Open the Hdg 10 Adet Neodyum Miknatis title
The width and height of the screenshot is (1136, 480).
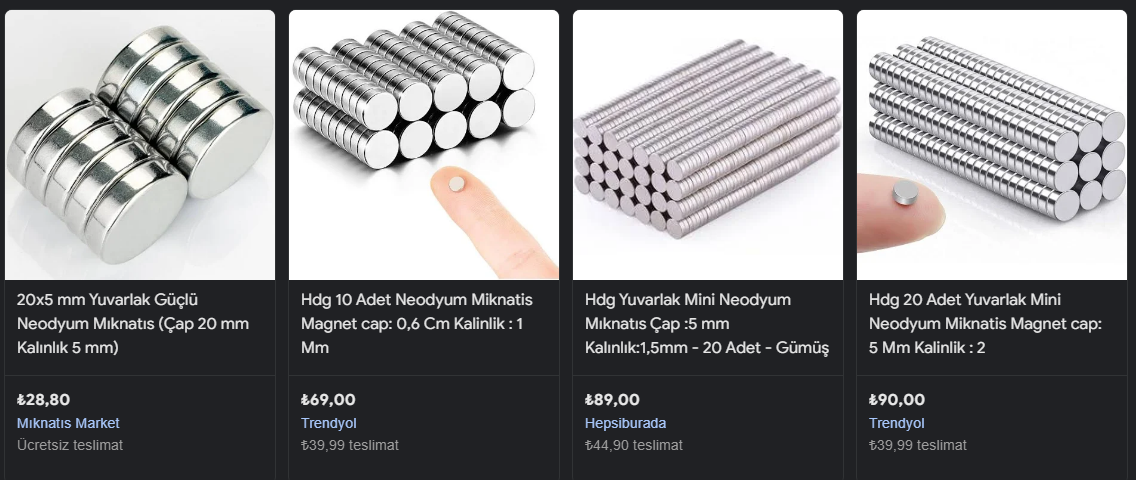pyautogui.click(x=417, y=324)
